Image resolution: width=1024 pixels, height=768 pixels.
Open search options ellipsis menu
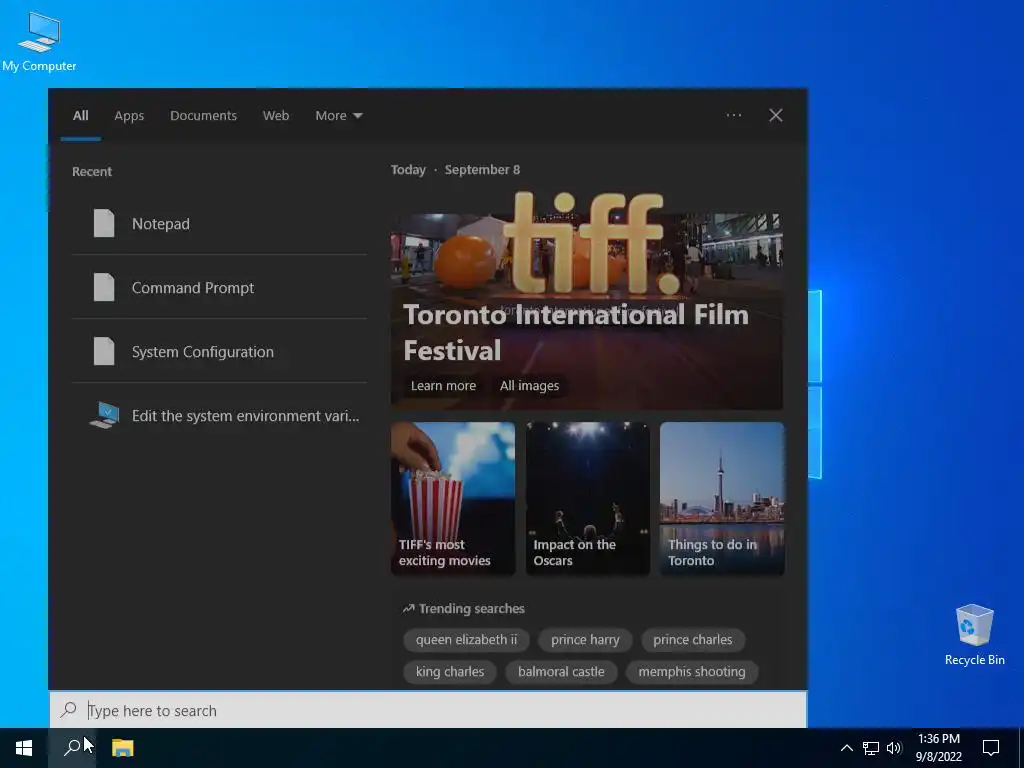pyautogui.click(x=733, y=115)
